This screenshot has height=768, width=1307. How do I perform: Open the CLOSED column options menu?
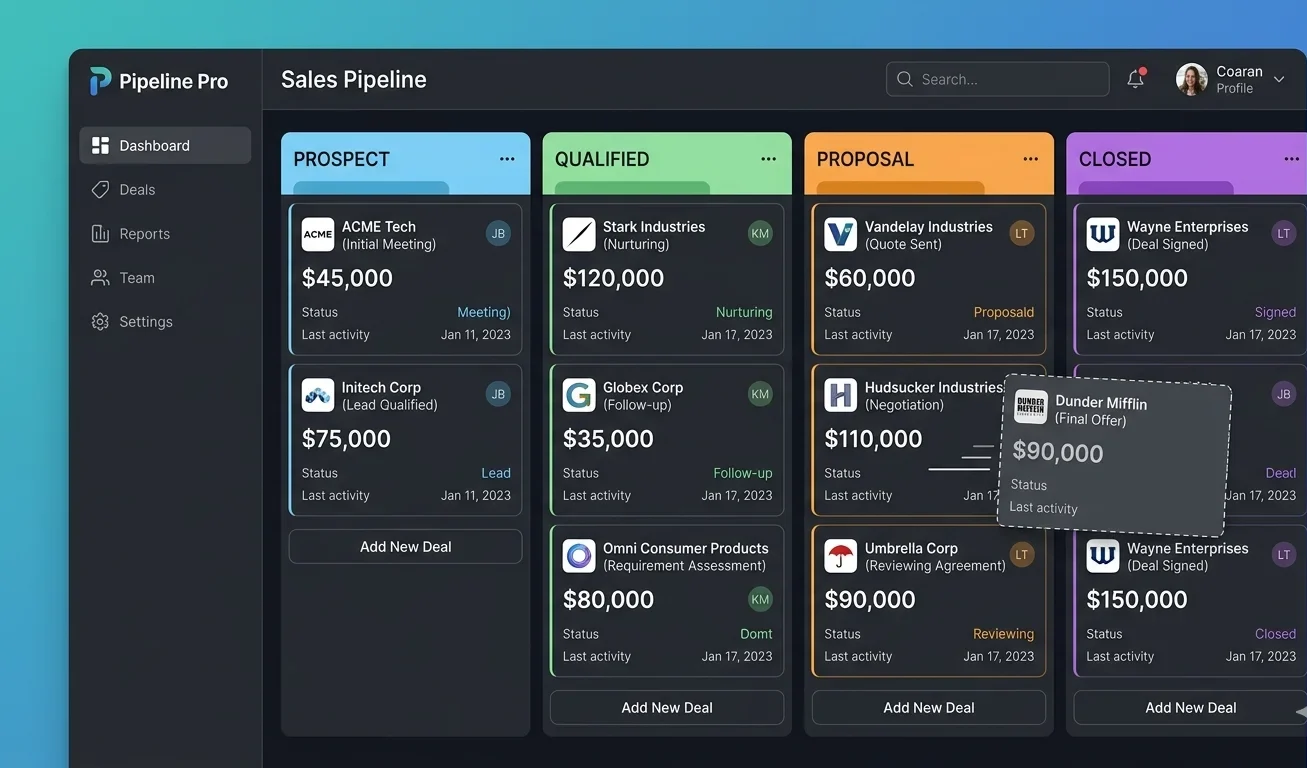[x=1293, y=157]
